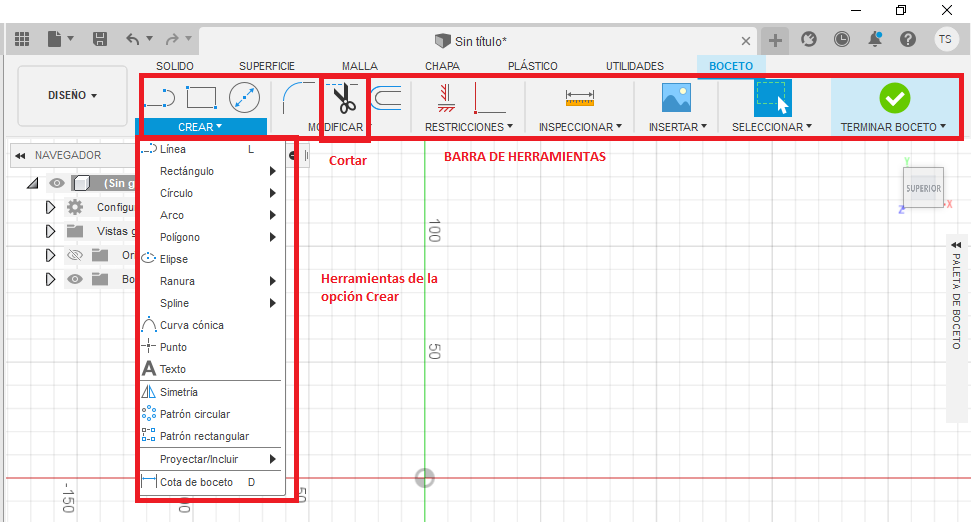Open the TERMINAR BOCETO dropdown
The height and width of the screenshot is (522, 971).
(x=893, y=127)
